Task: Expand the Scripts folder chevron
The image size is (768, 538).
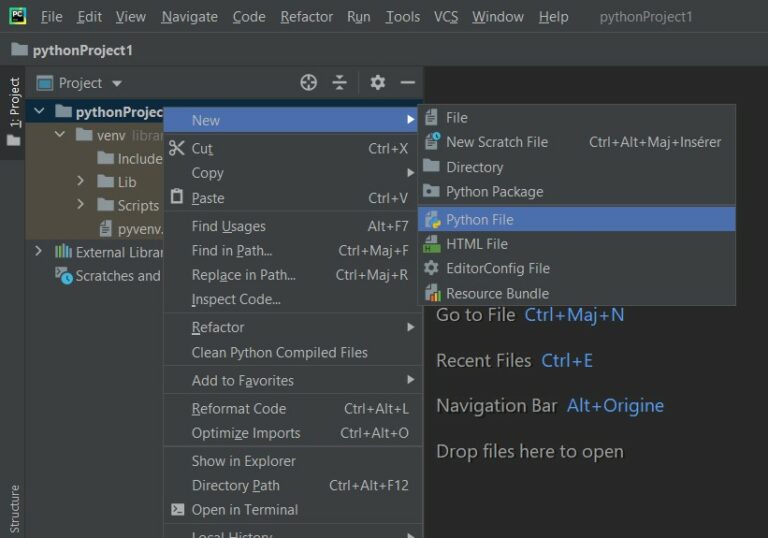Action: 80,204
